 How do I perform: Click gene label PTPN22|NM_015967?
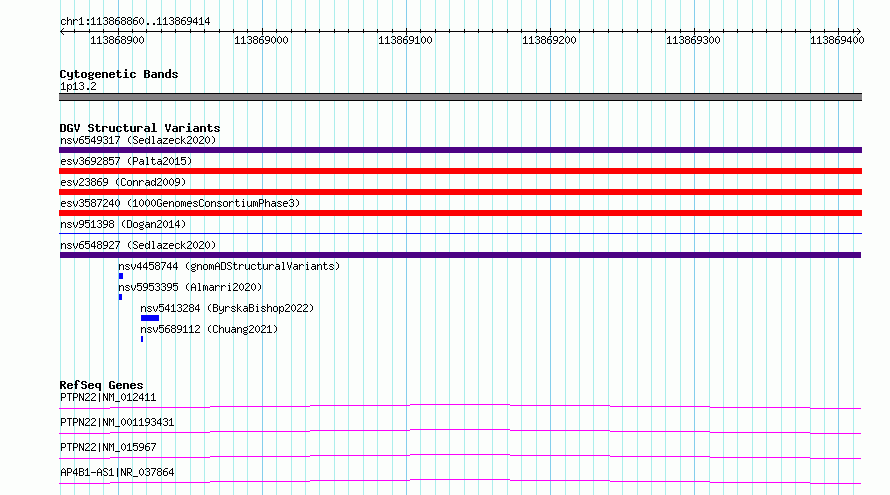tap(108, 447)
